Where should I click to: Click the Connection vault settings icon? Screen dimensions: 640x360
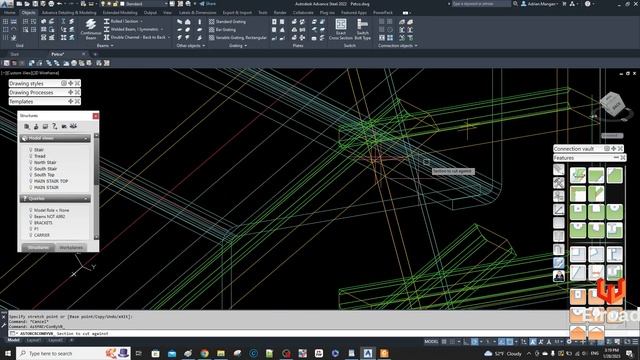click(x=607, y=149)
